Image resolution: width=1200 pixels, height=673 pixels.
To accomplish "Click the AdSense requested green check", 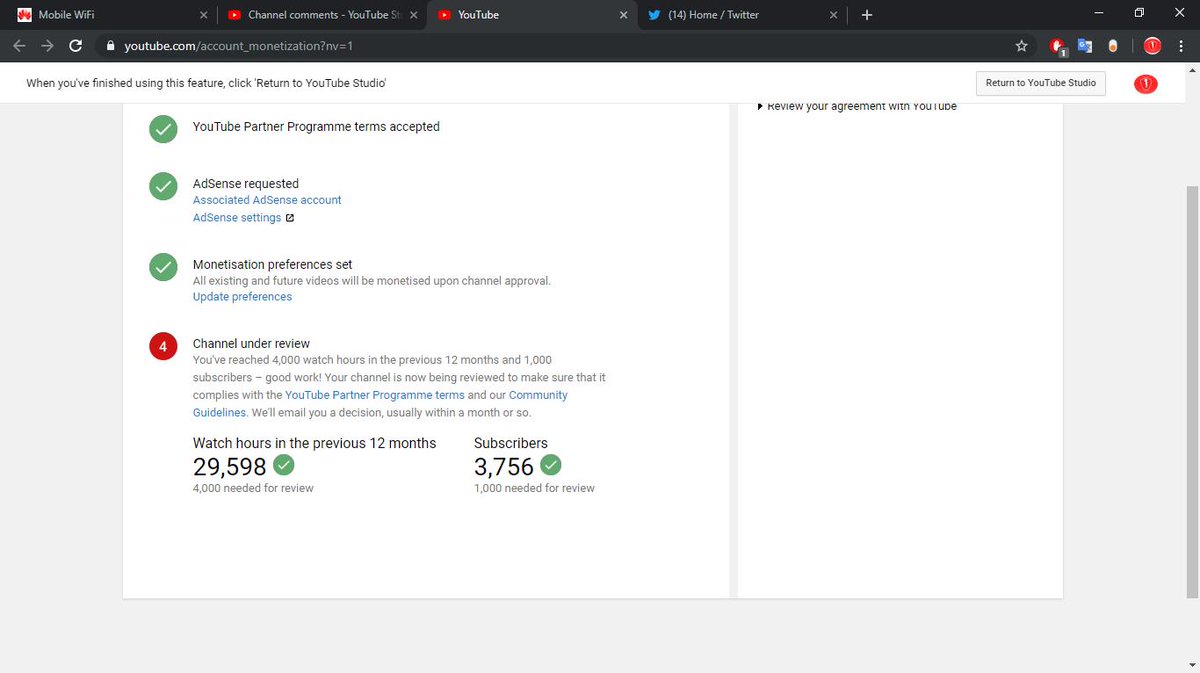I will (163, 186).
